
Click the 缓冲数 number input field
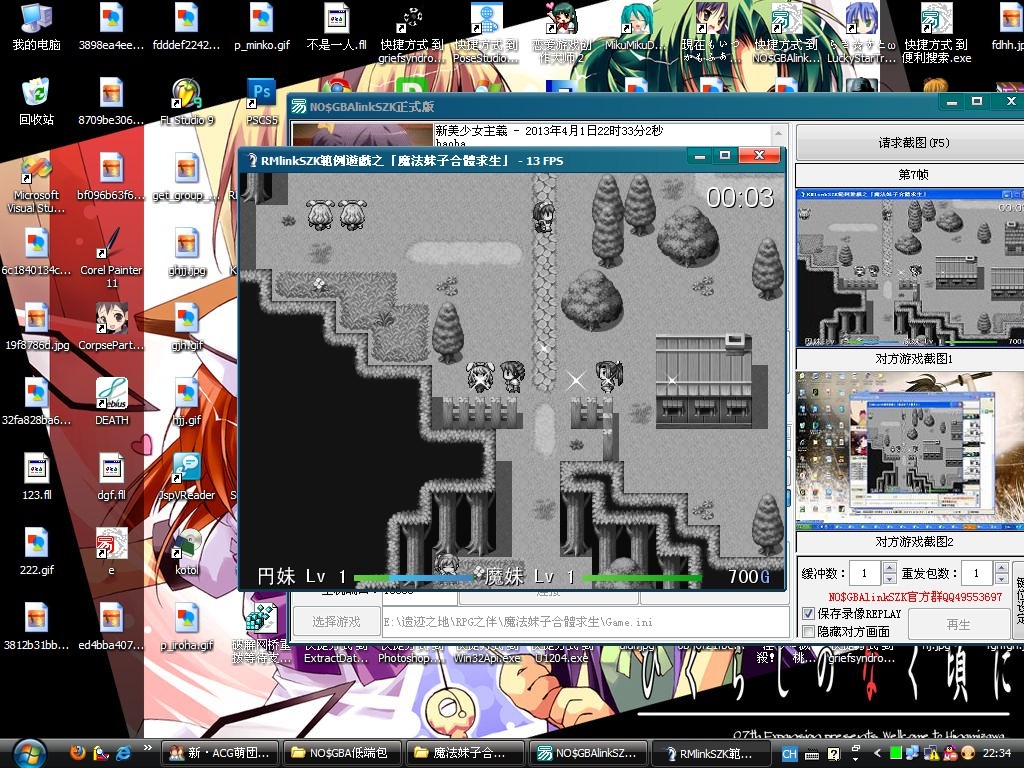coord(865,574)
